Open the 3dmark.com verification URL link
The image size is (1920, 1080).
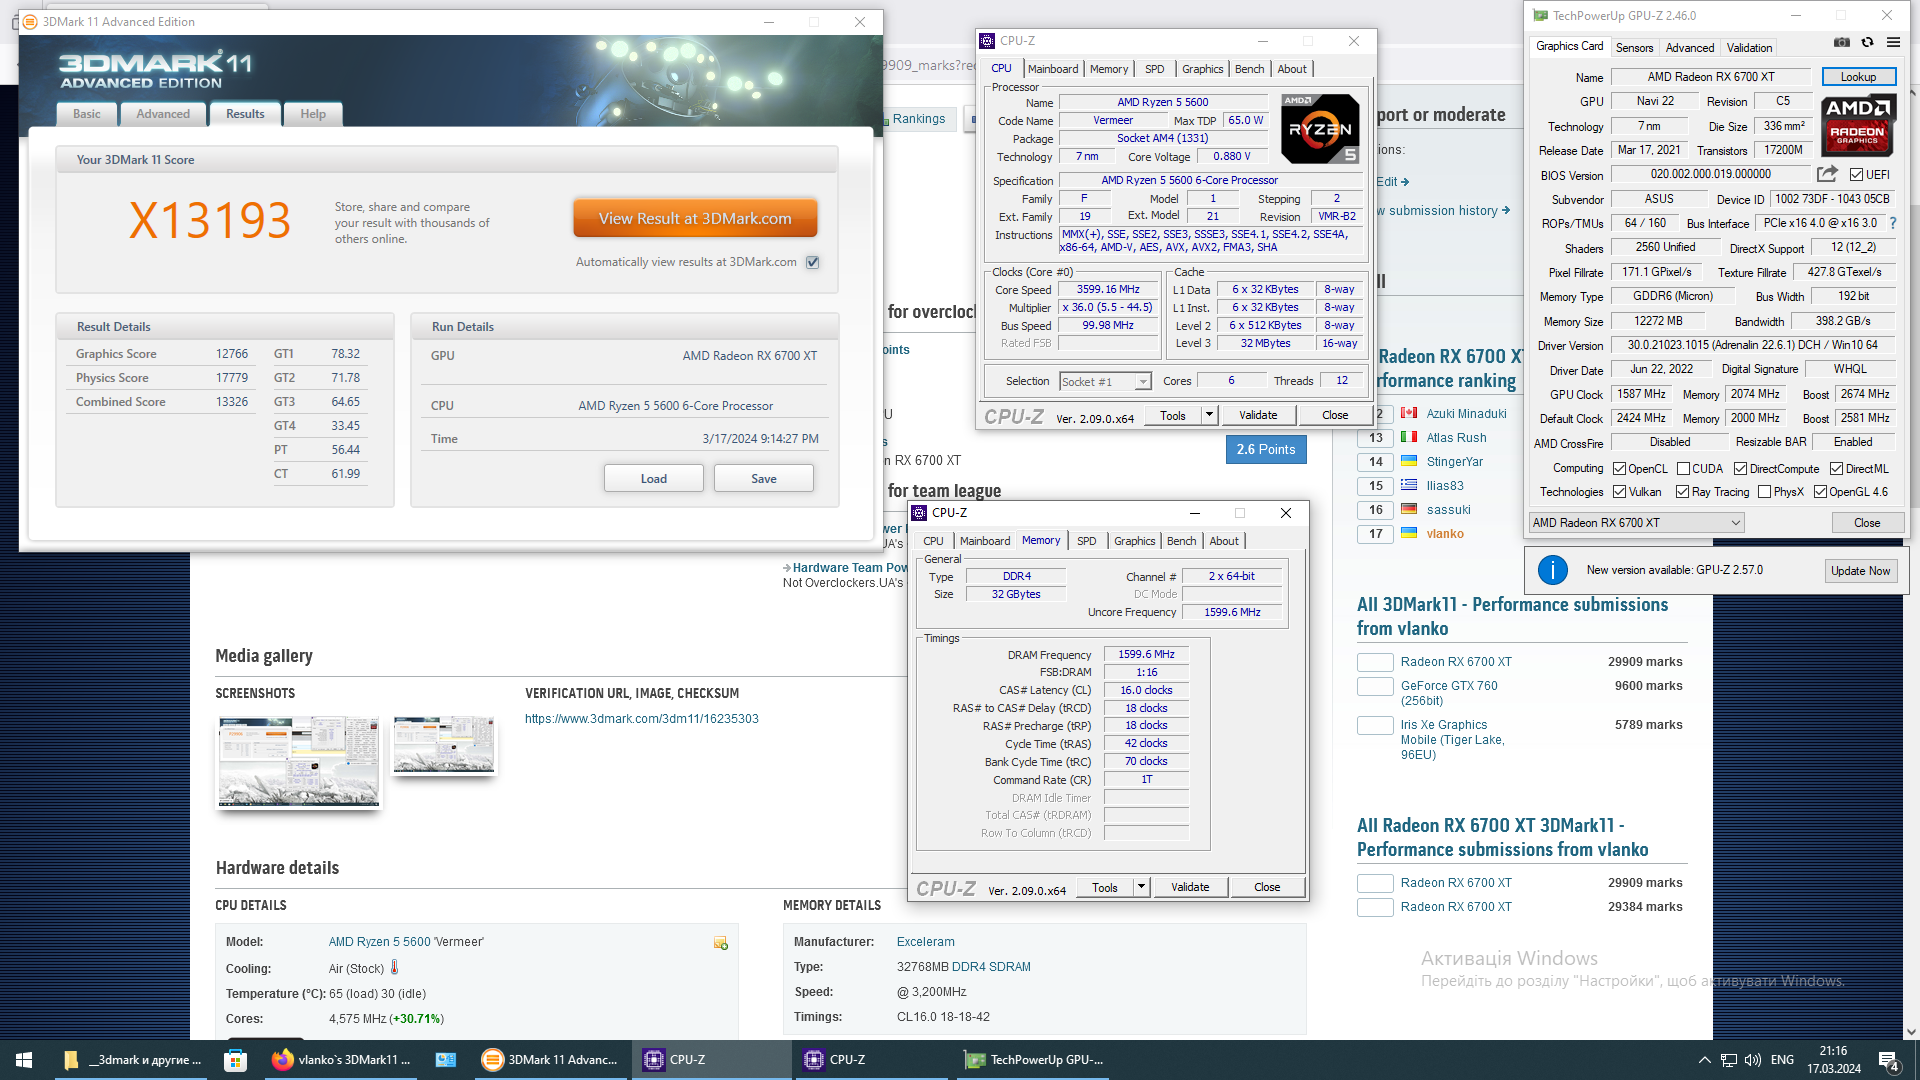tap(642, 719)
